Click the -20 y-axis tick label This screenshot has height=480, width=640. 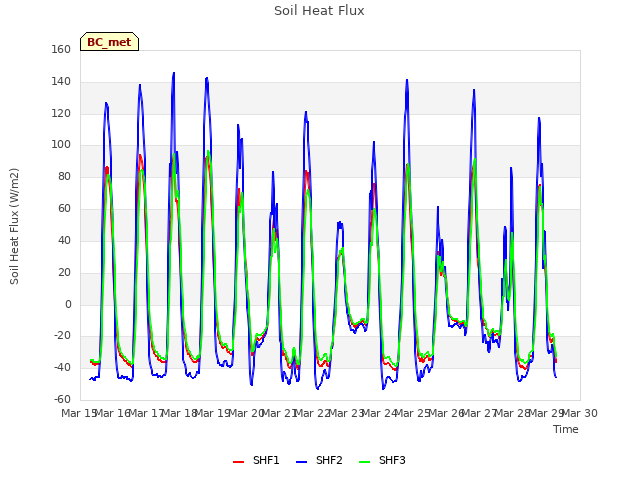(x=63, y=336)
